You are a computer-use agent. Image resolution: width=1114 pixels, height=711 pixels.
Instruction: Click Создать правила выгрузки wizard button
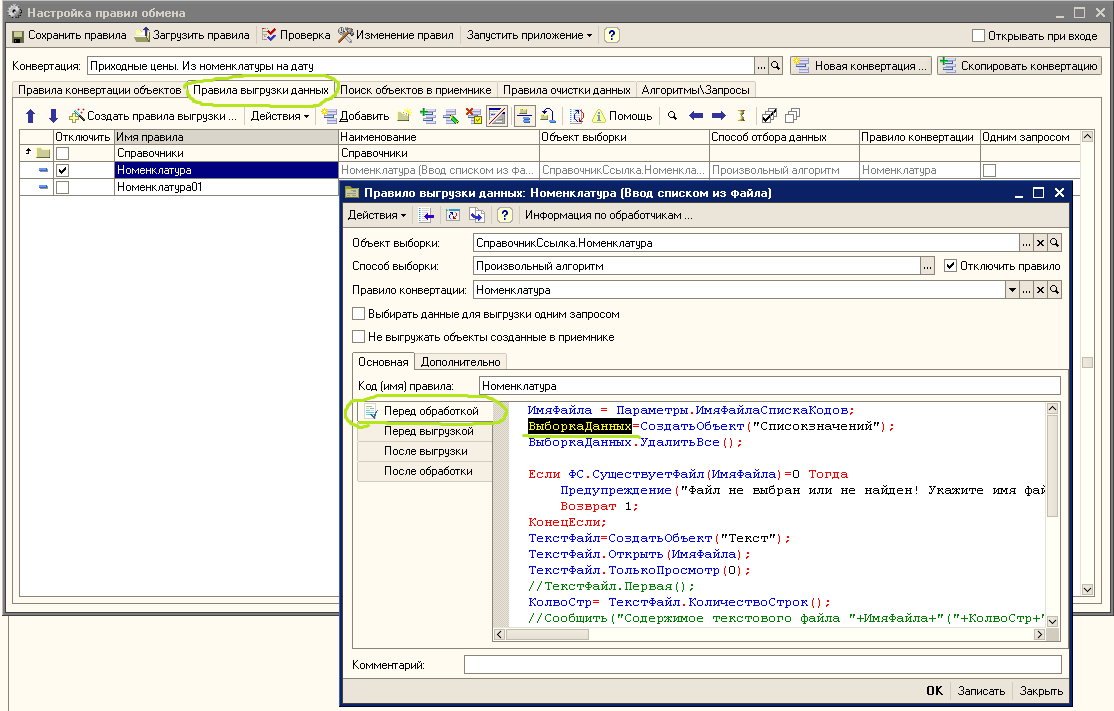point(153,116)
